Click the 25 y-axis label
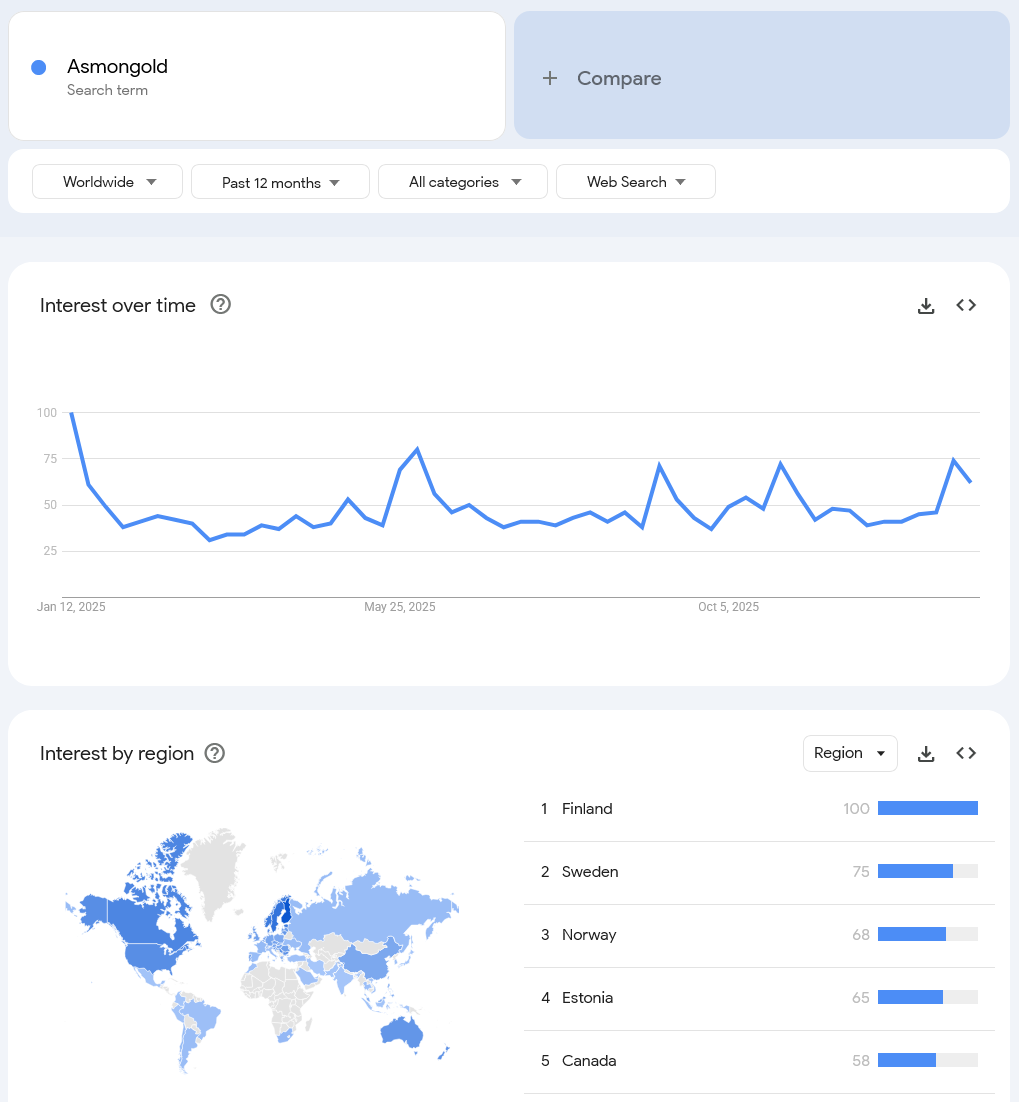The image size is (1019, 1102). pos(50,551)
